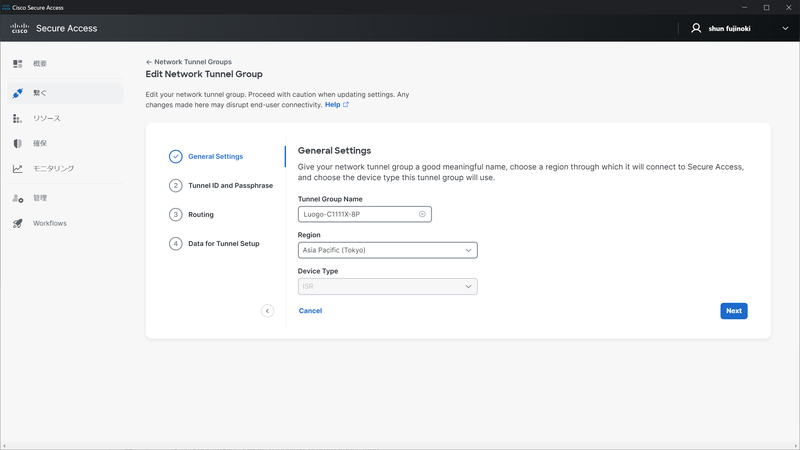Open the Device Type dropdown
Screen dimensions: 800x450
coord(388,287)
